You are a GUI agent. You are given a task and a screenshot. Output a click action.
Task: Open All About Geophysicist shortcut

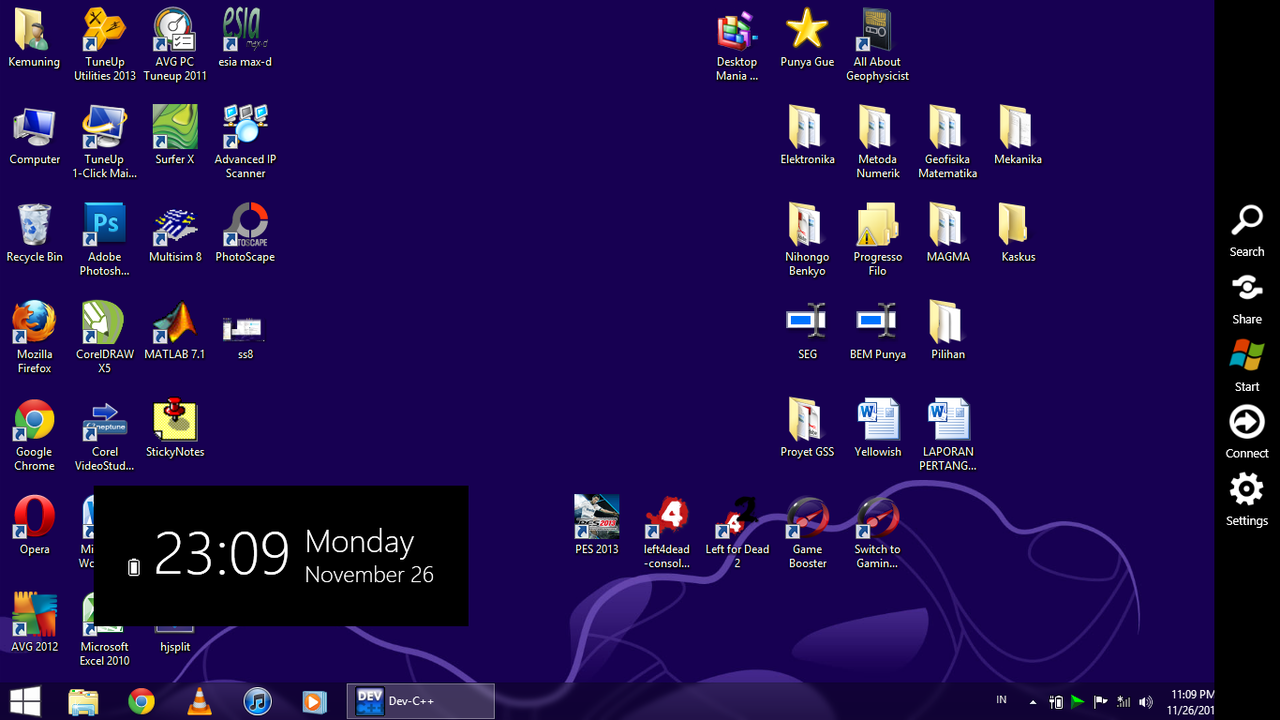tap(877, 45)
